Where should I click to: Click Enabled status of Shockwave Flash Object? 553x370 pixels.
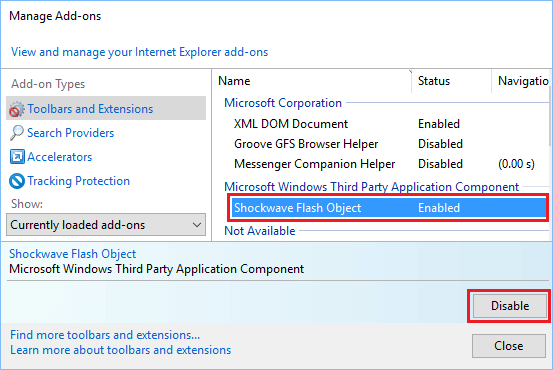[439, 208]
